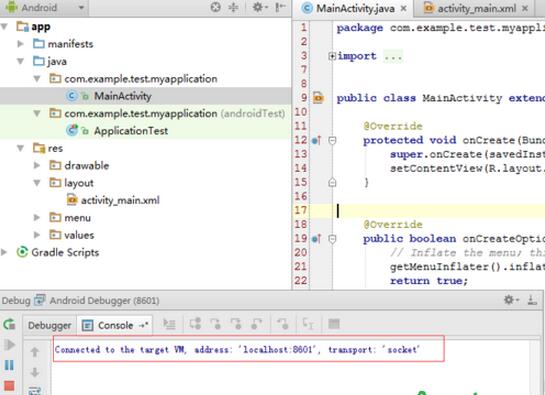Expand the menu folder

coord(37,218)
